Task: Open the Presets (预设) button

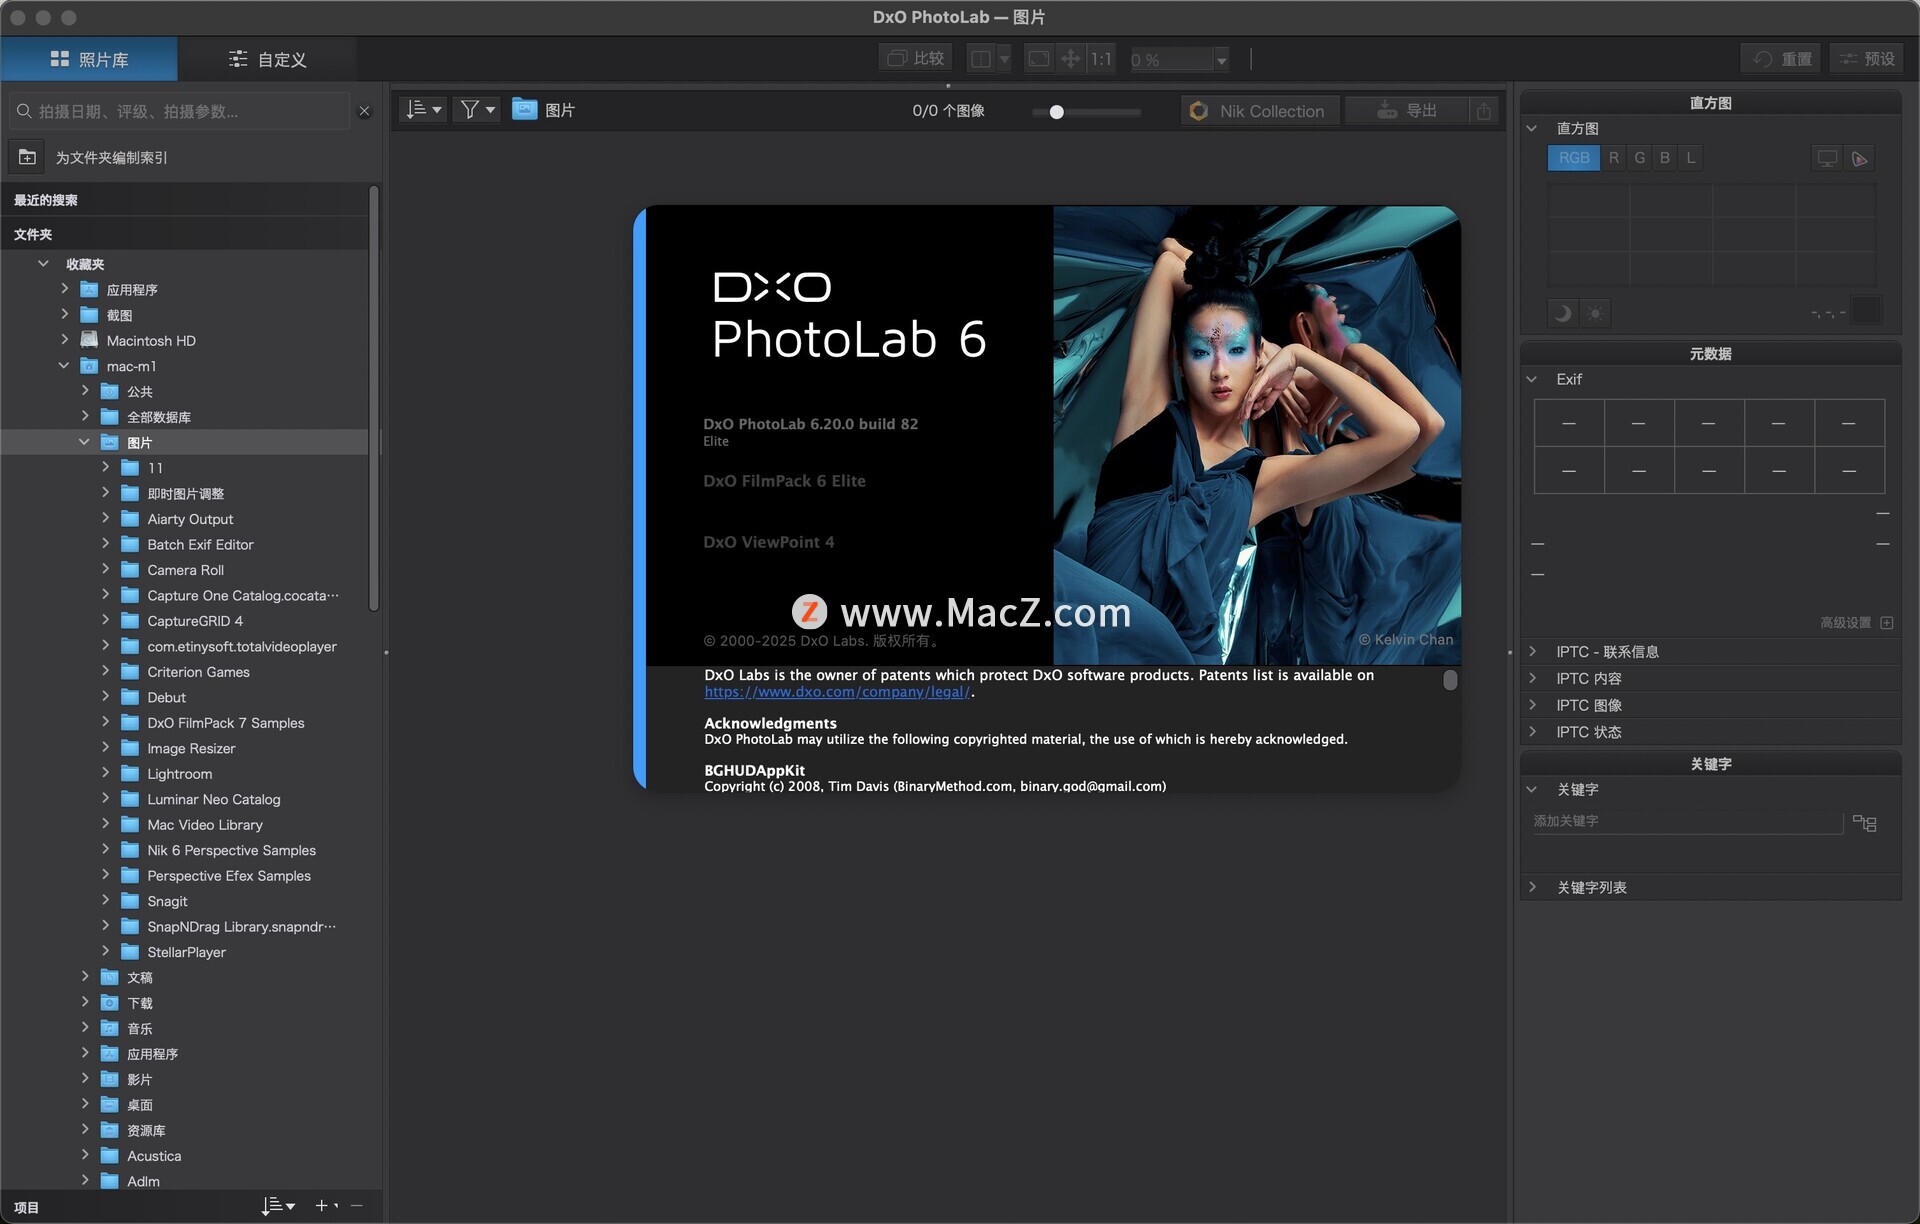Action: (1867, 59)
